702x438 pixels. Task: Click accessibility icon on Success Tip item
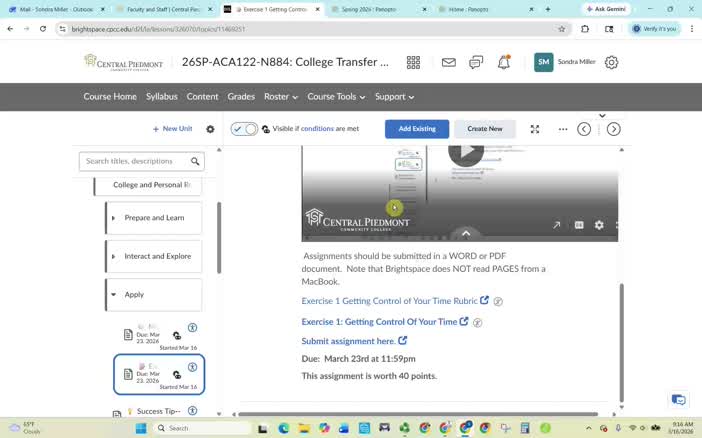(193, 410)
